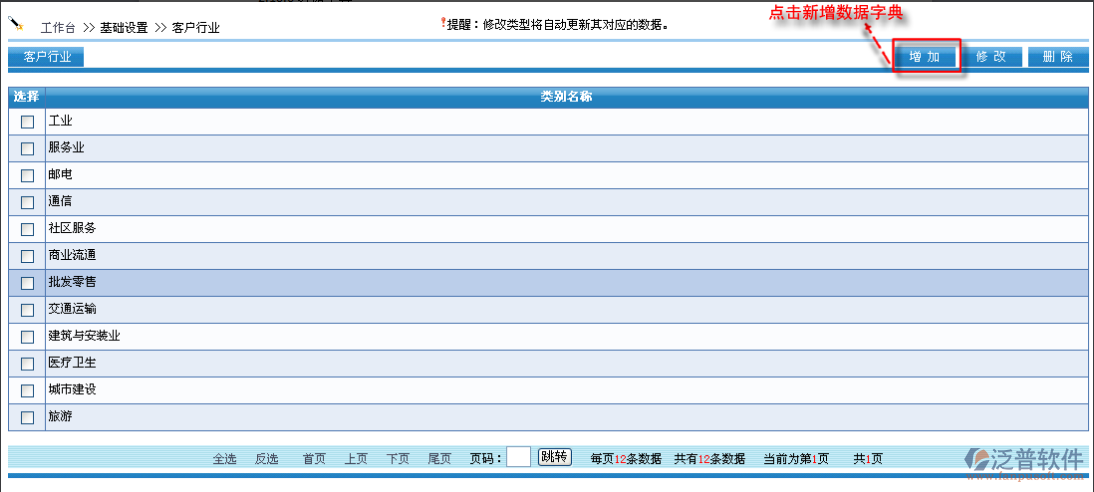Image resolution: width=1094 pixels, height=492 pixels.
Task: Enable the checkbox for 旅游
Action: [x=28, y=418]
